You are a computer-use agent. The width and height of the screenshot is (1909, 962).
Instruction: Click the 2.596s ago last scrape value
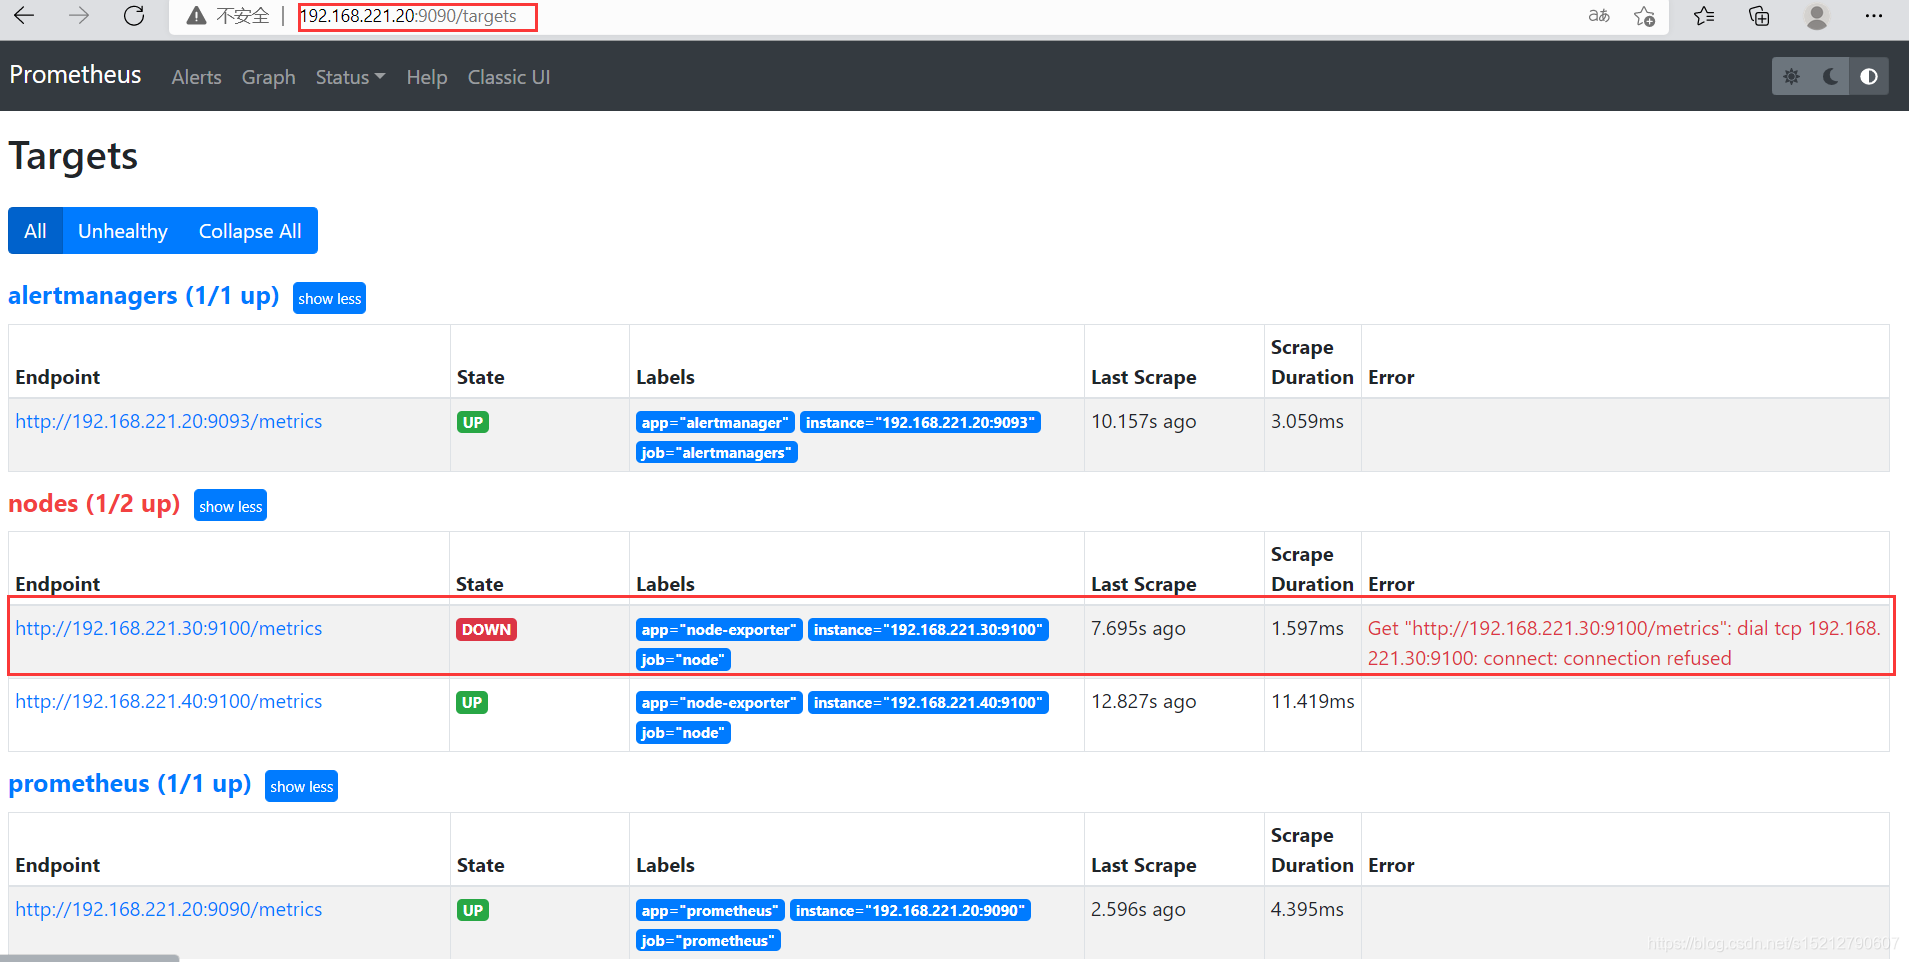tap(1138, 909)
